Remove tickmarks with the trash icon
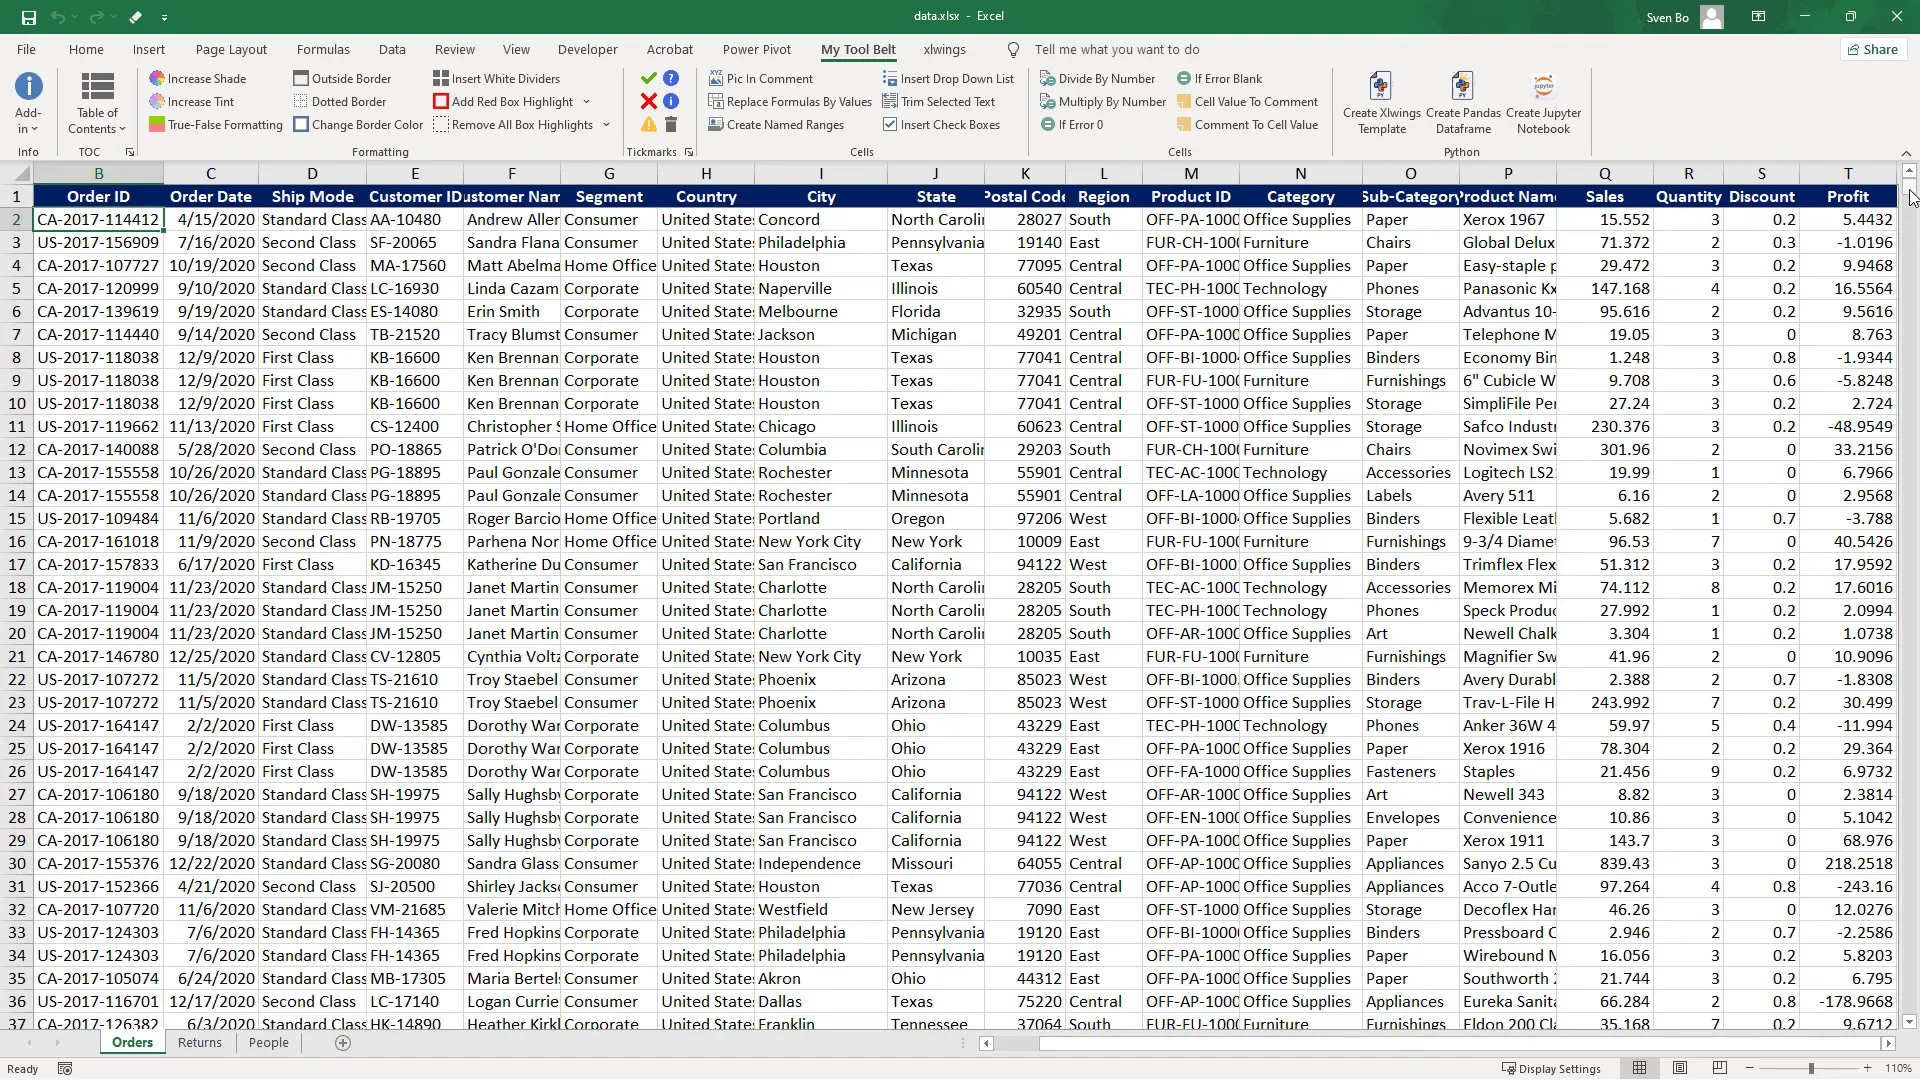Image resolution: width=1920 pixels, height=1080 pixels. click(669, 124)
